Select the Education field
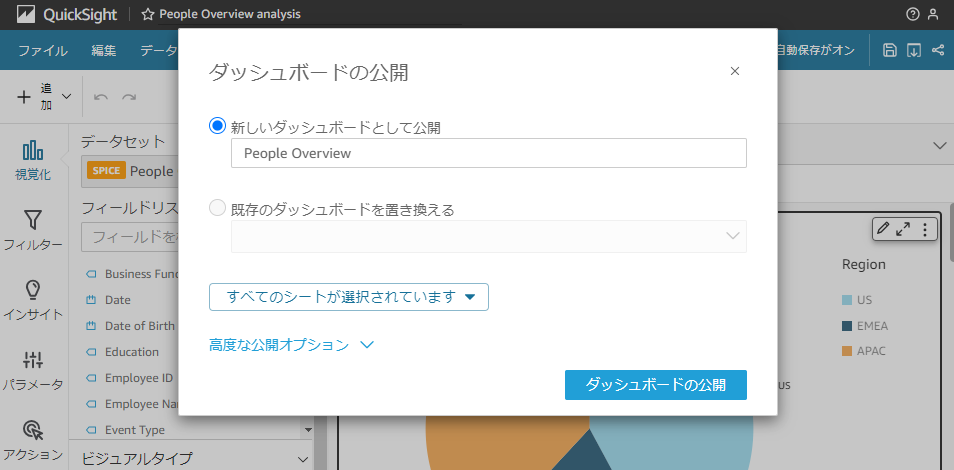 [131, 352]
